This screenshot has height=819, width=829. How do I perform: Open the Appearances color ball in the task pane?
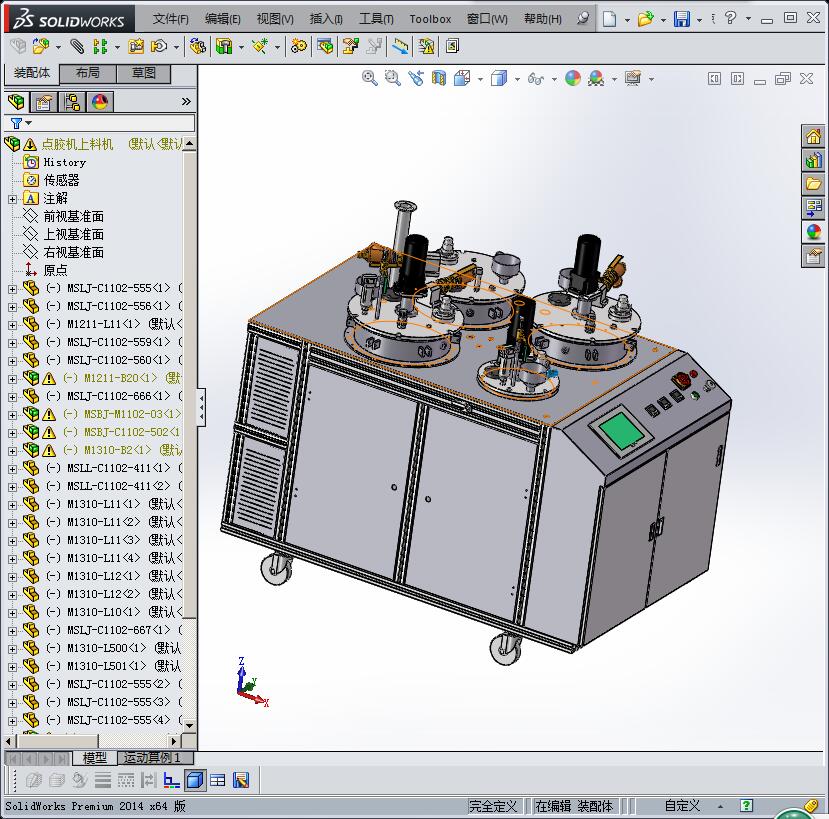(x=813, y=232)
